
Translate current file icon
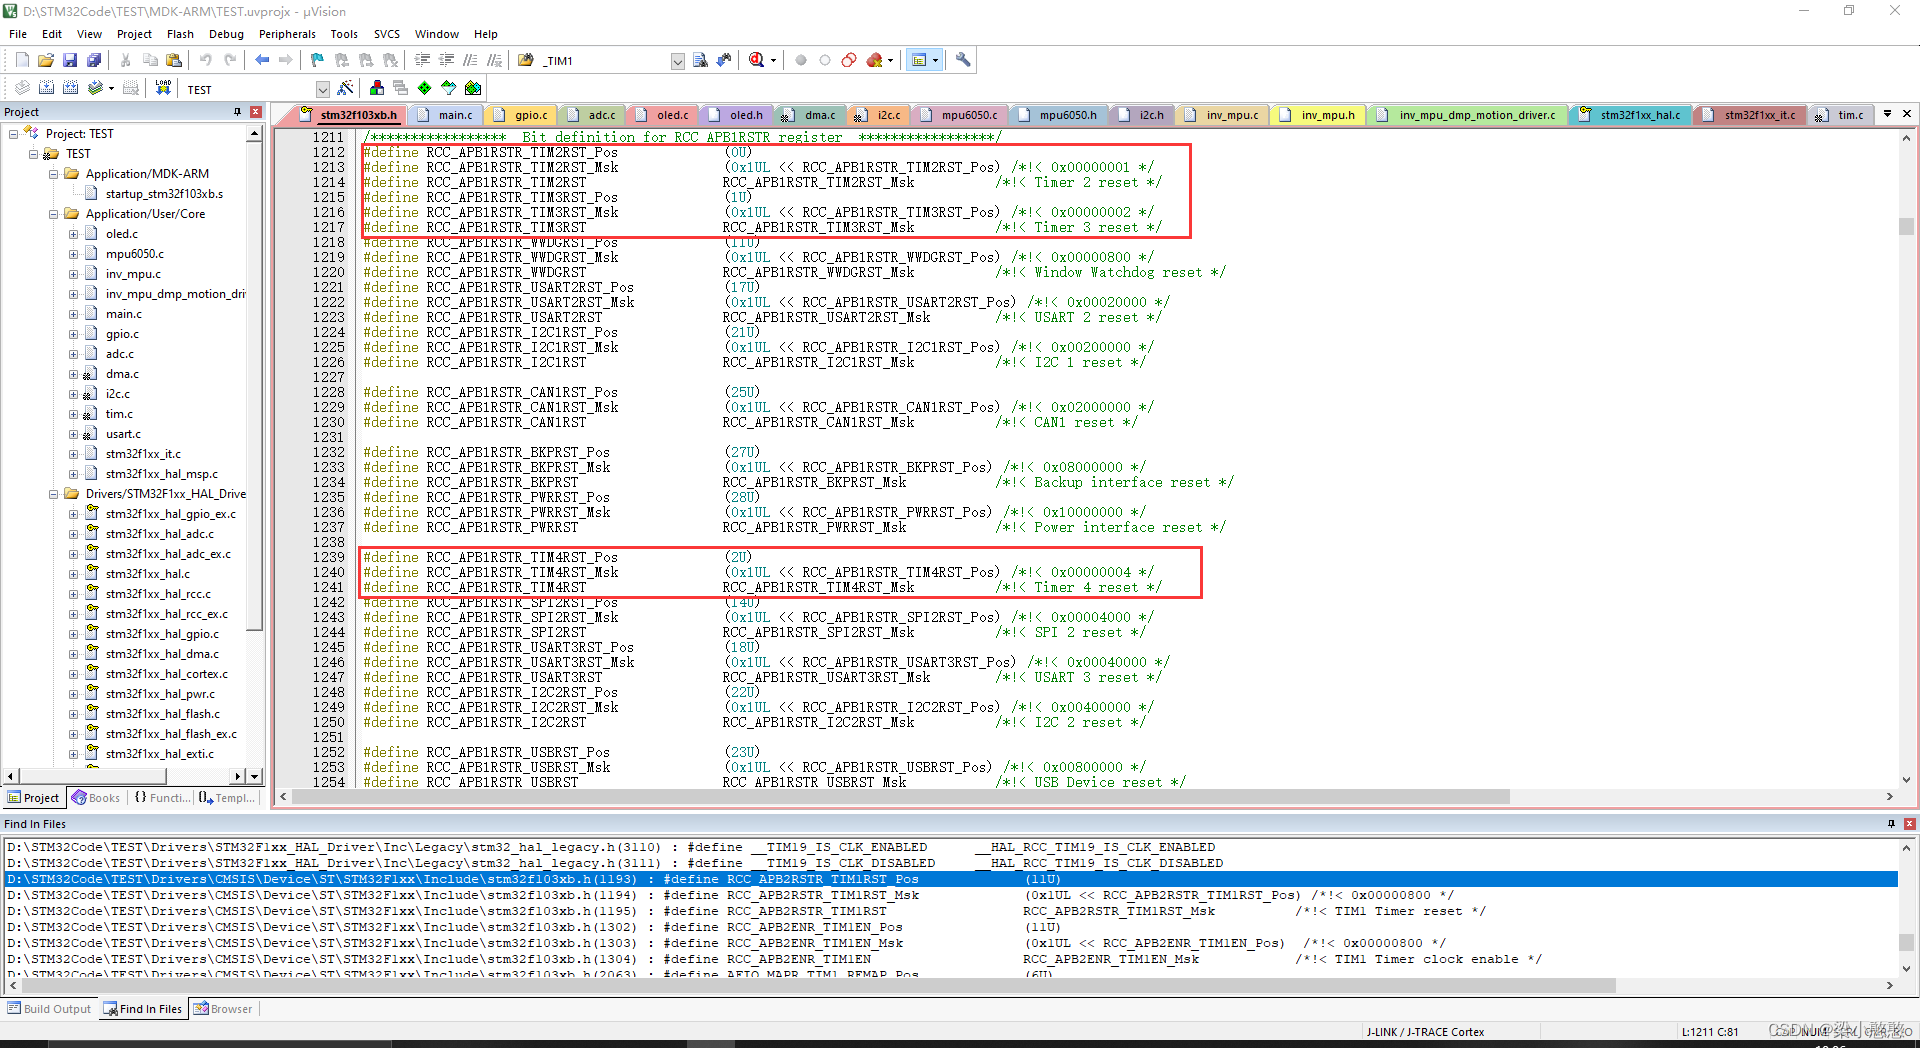pos(22,88)
